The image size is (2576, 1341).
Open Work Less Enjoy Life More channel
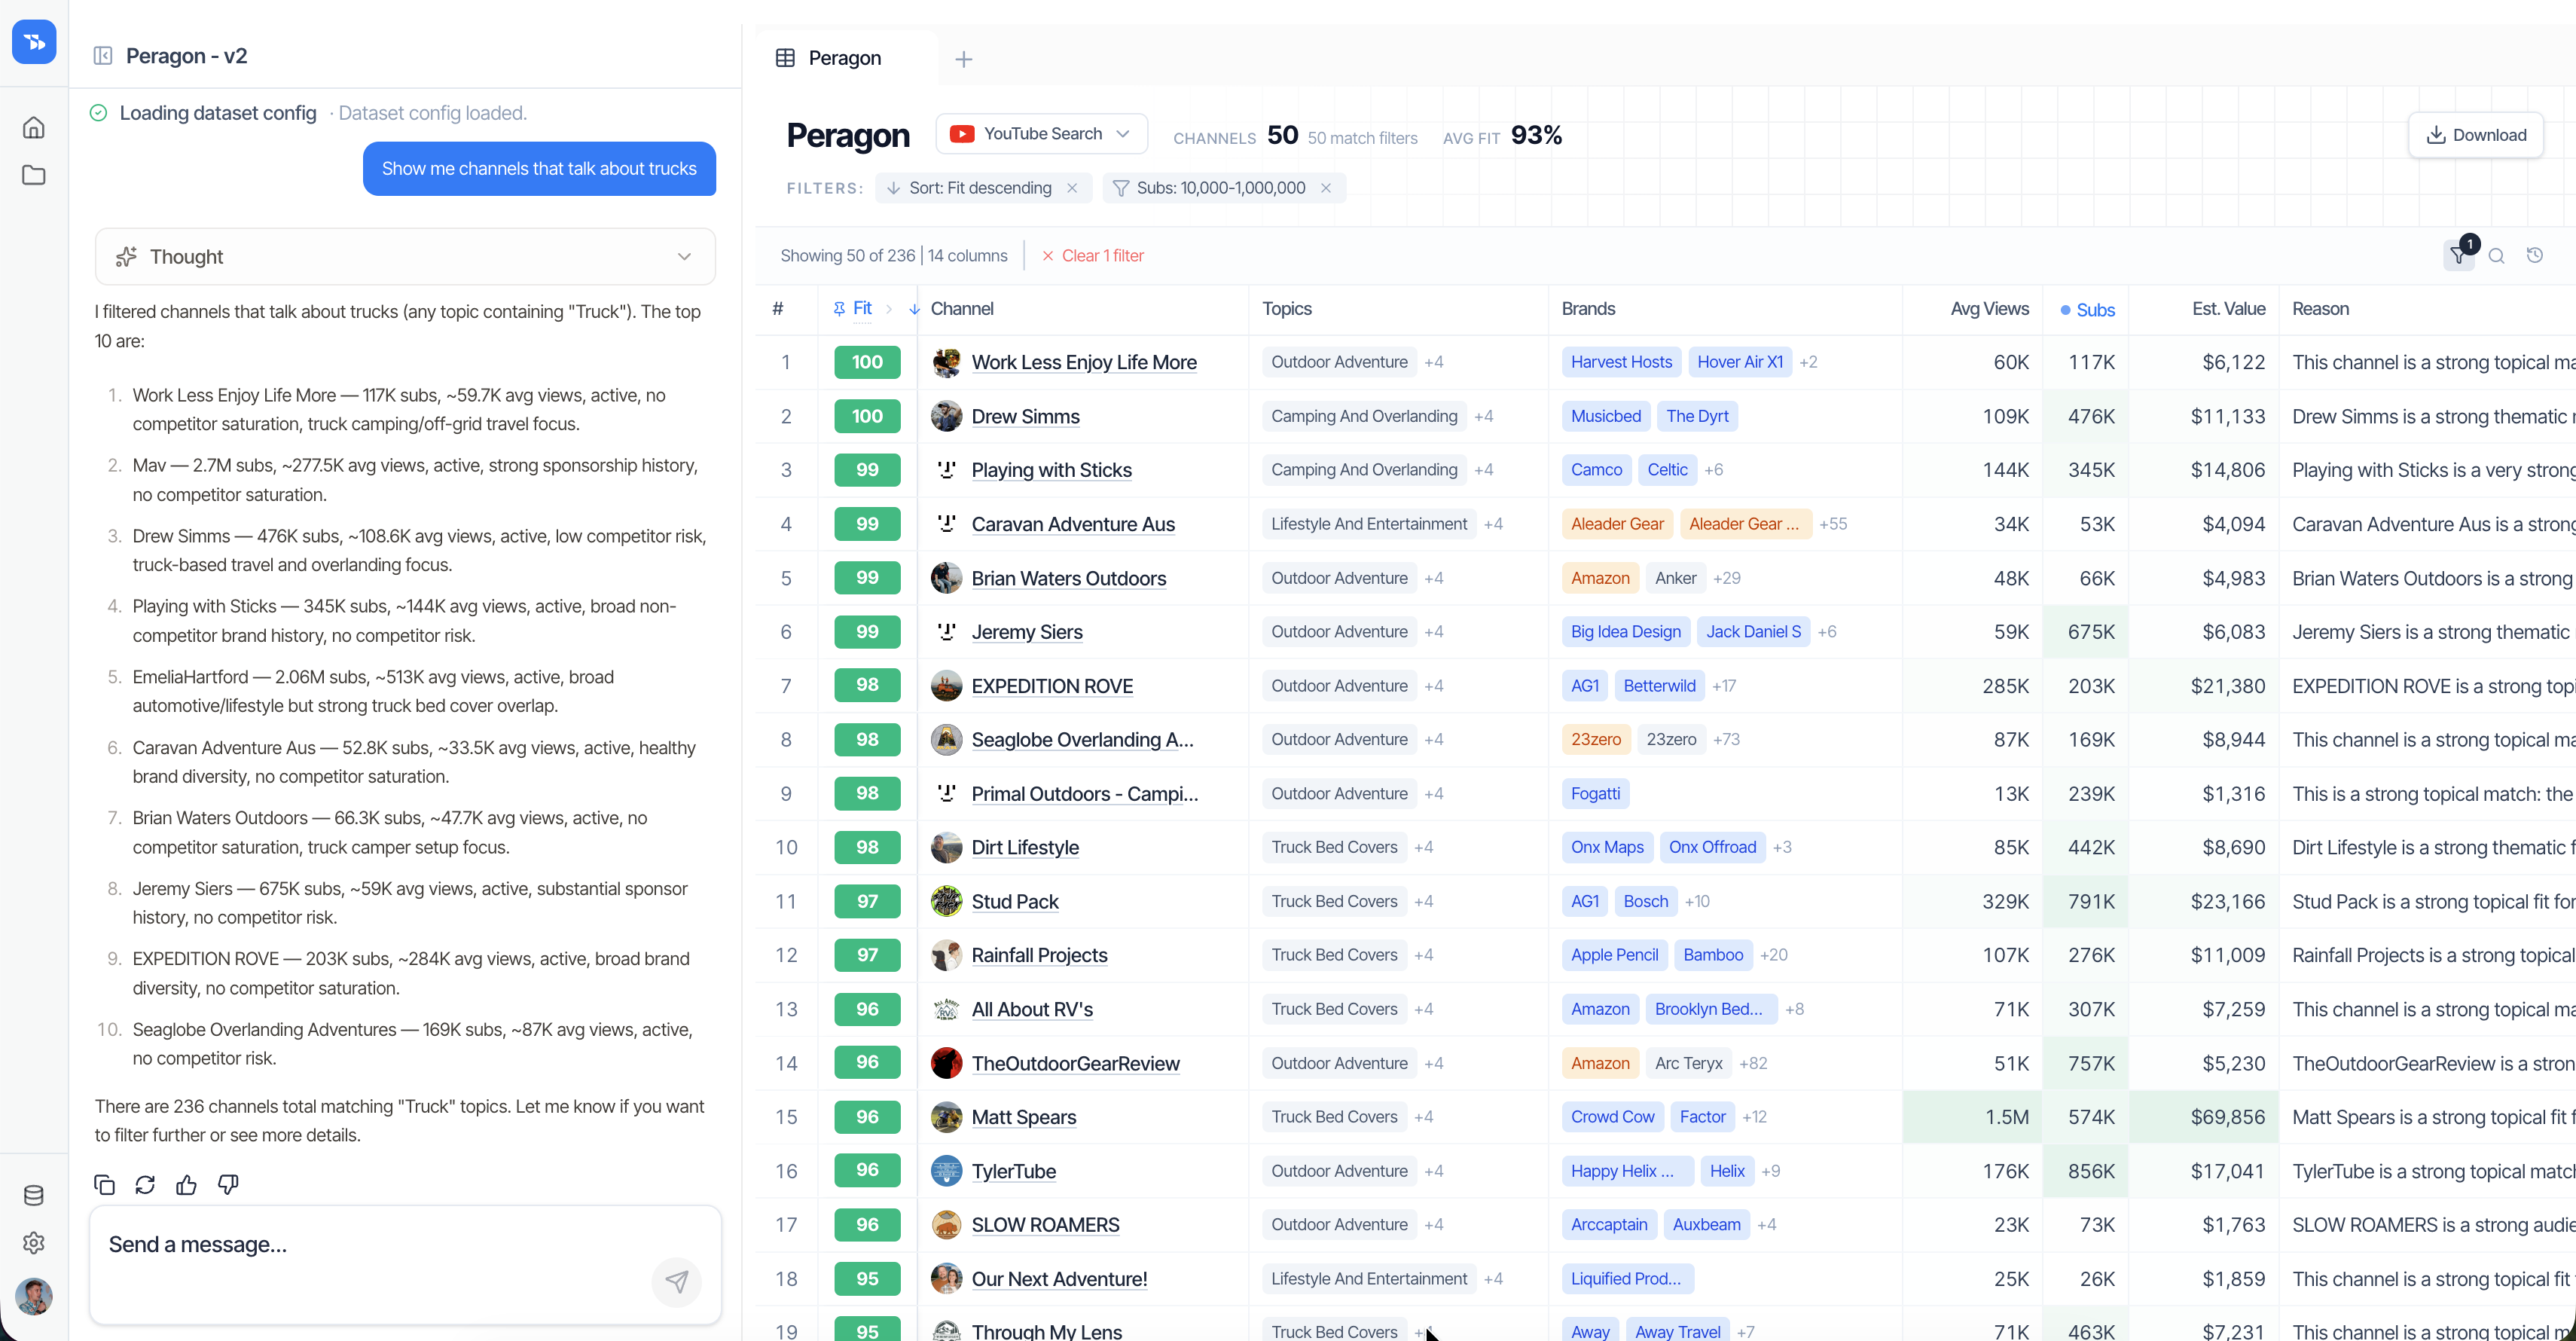1084,362
